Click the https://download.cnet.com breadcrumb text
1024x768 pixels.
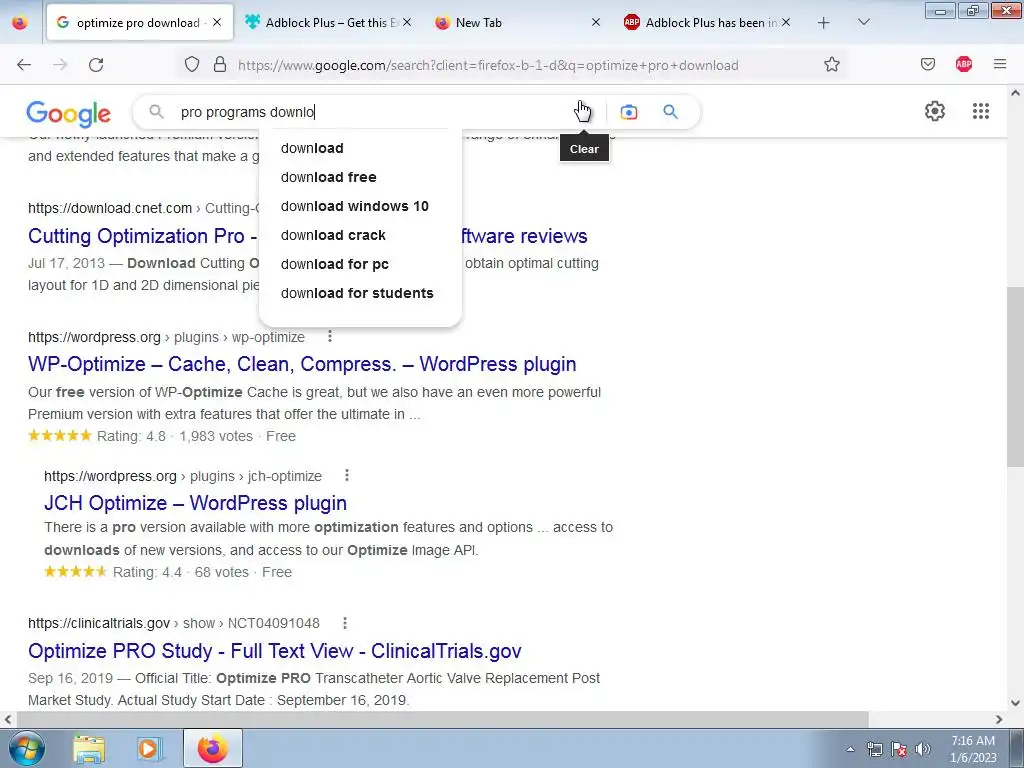(110, 208)
